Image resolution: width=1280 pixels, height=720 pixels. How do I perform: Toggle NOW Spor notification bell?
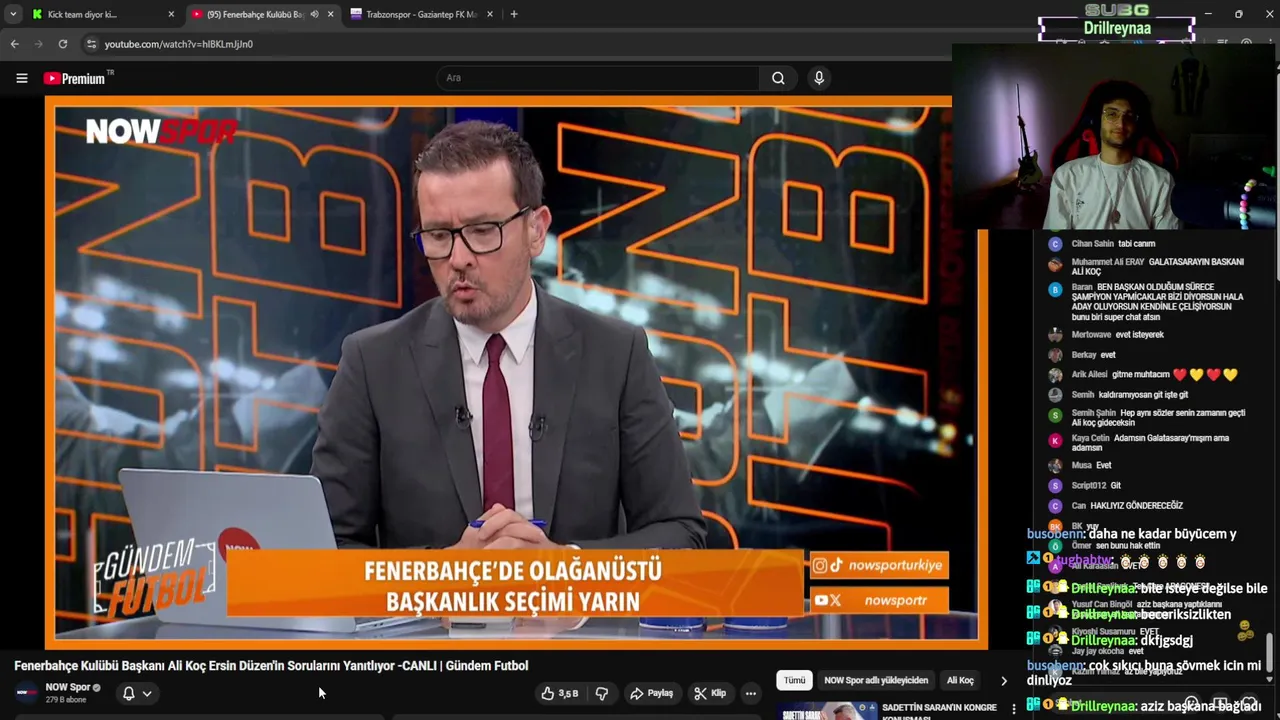tap(128, 693)
